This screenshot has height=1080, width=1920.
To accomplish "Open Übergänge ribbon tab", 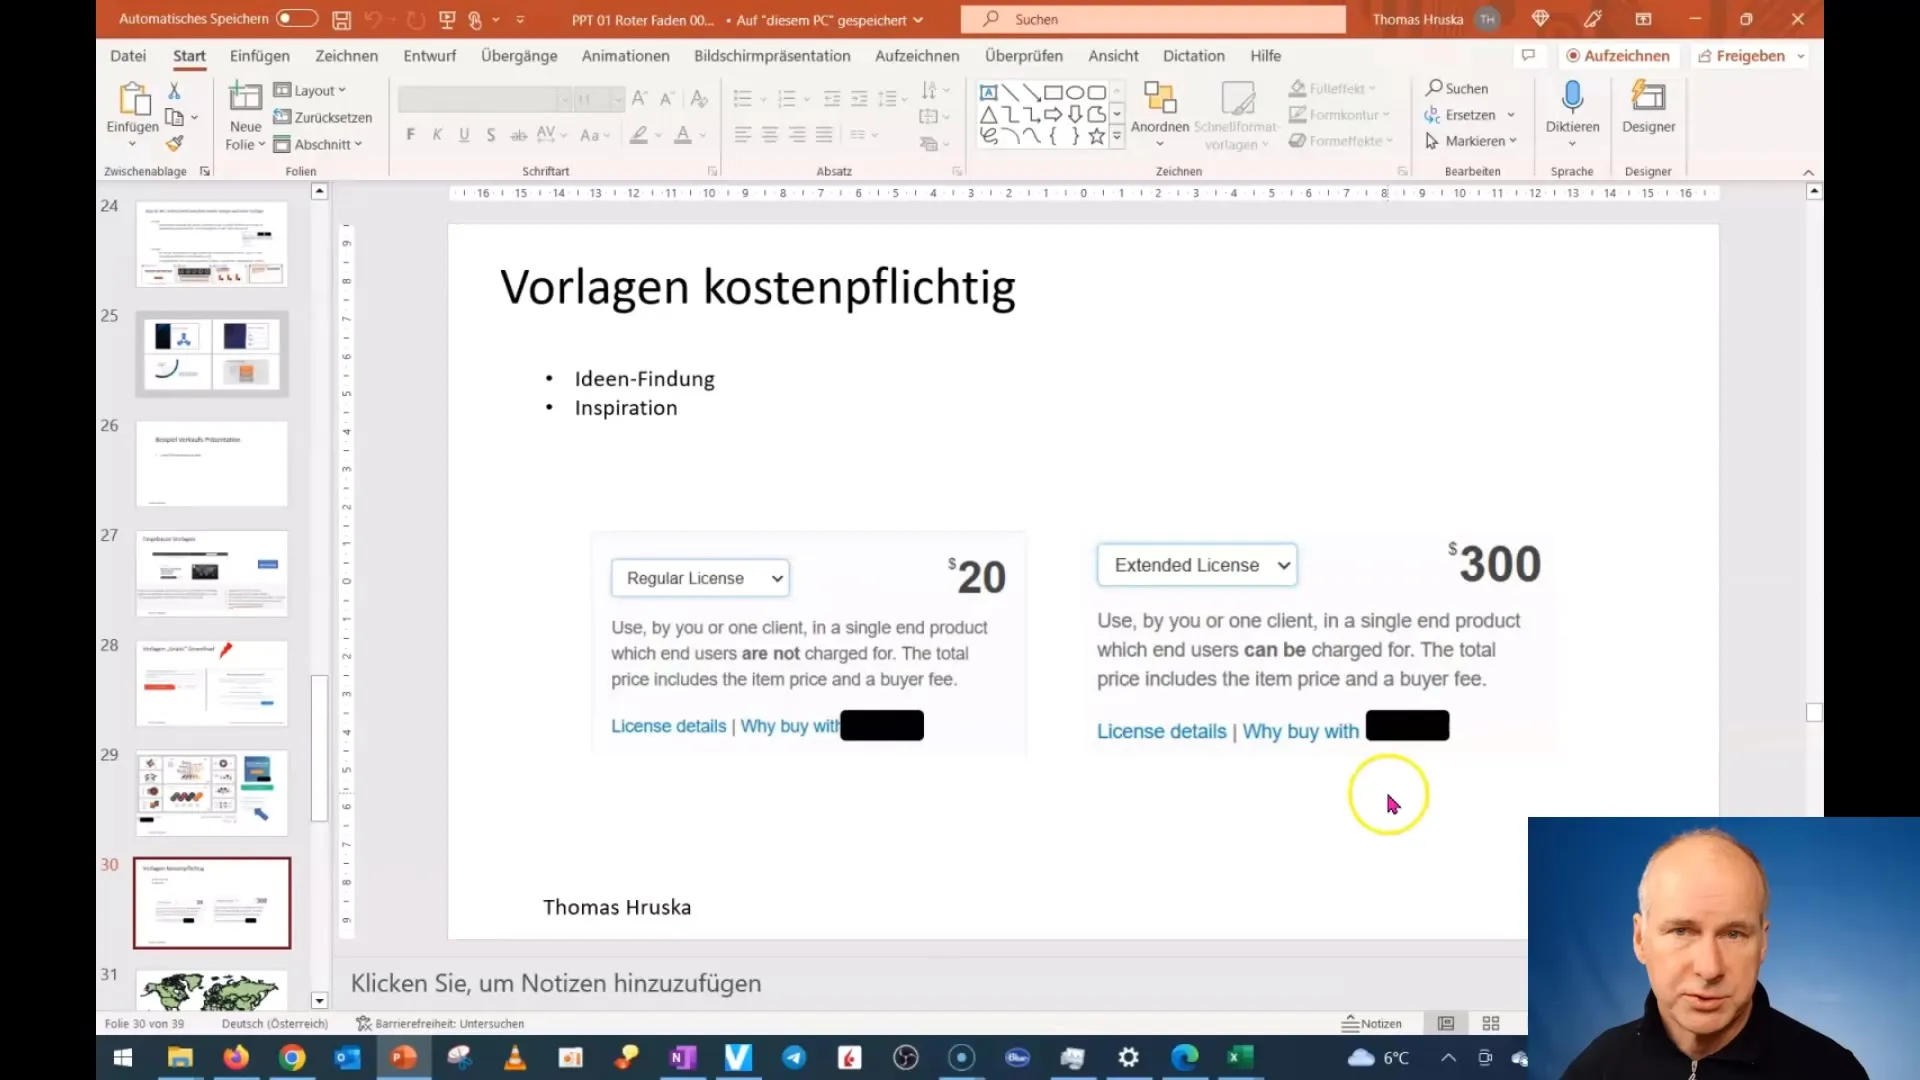I will pos(518,55).
